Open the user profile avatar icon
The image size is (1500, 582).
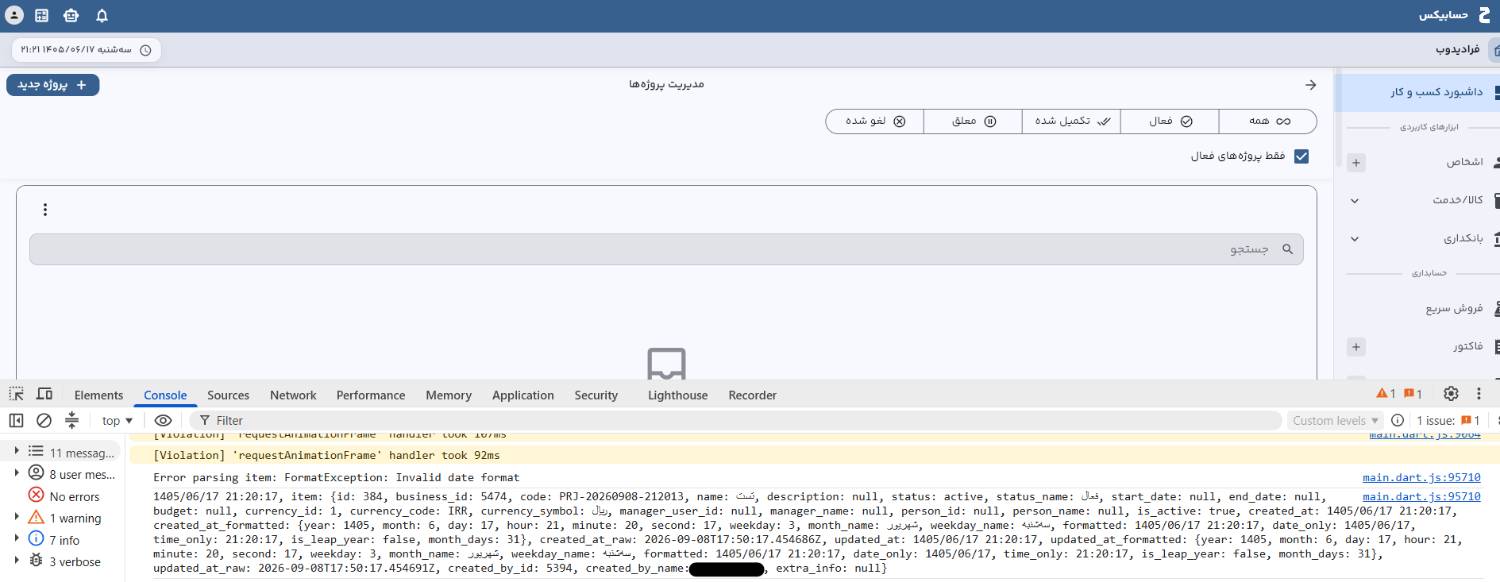click(14, 15)
